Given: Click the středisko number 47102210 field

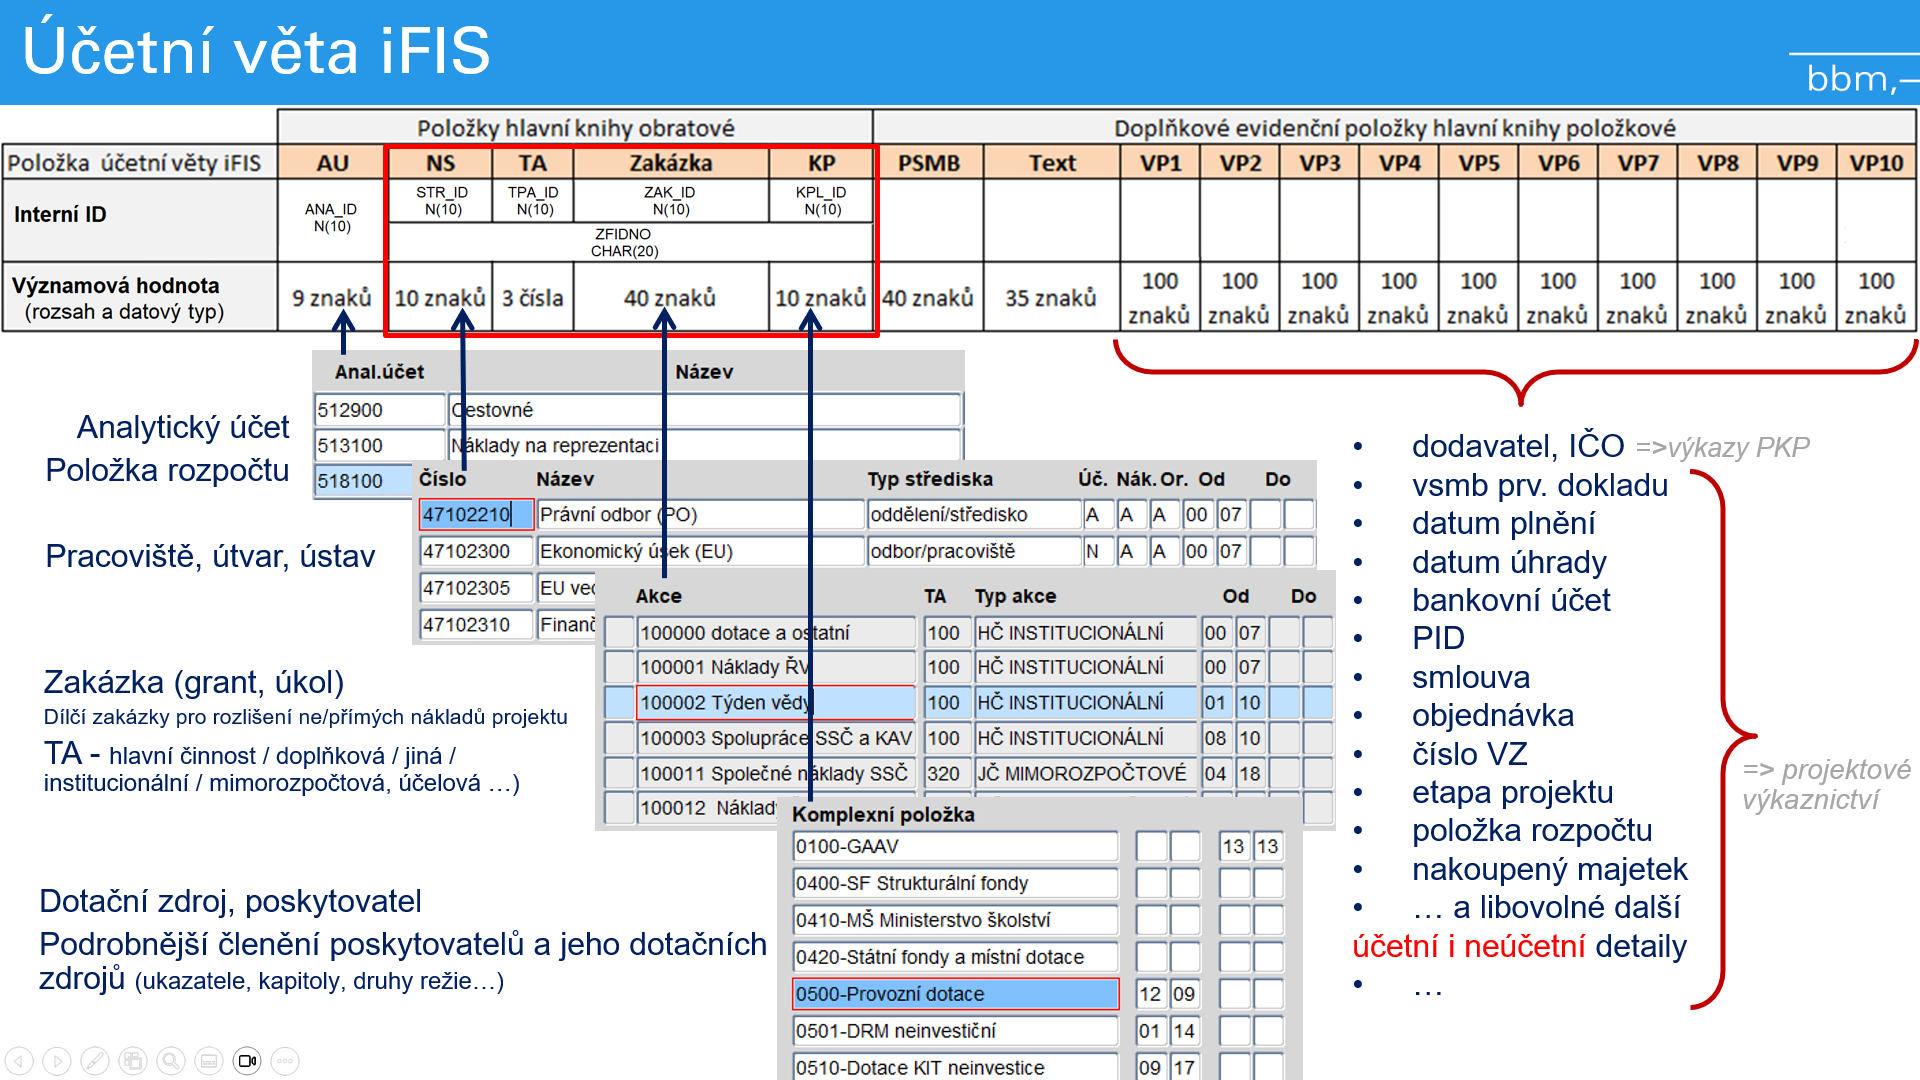Looking at the screenshot, I should 476,514.
